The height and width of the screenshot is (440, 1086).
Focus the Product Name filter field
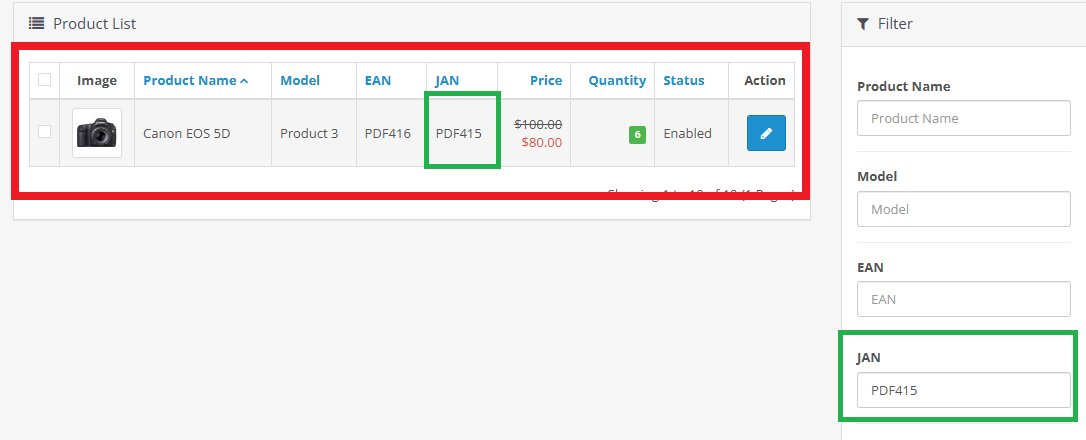tap(964, 118)
